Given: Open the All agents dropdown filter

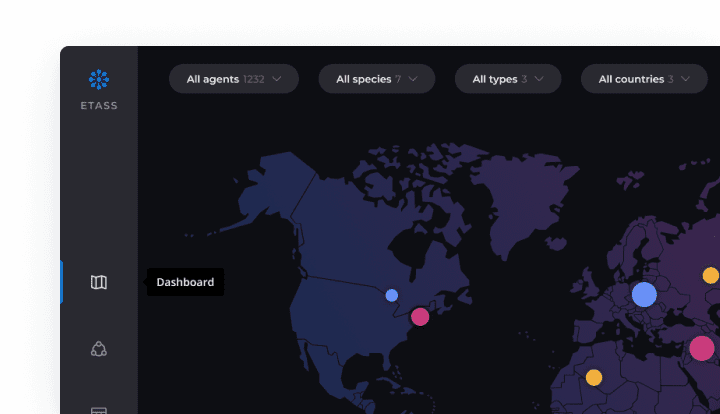Looking at the screenshot, I should pos(234,79).
